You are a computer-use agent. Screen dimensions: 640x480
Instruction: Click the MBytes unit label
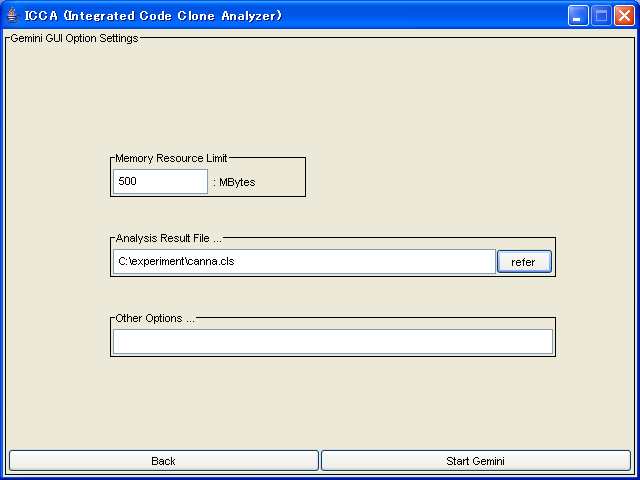(x=234, y=183)
